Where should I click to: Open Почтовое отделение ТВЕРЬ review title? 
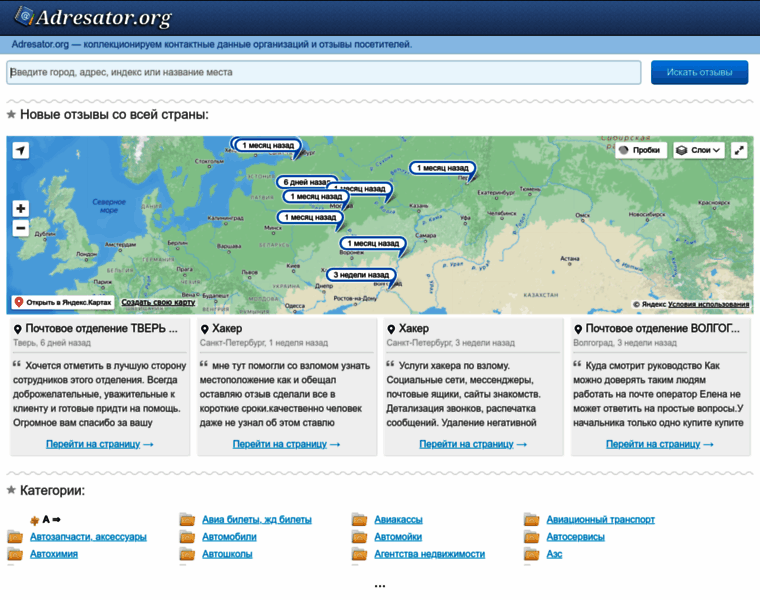[x=101, y=329]
